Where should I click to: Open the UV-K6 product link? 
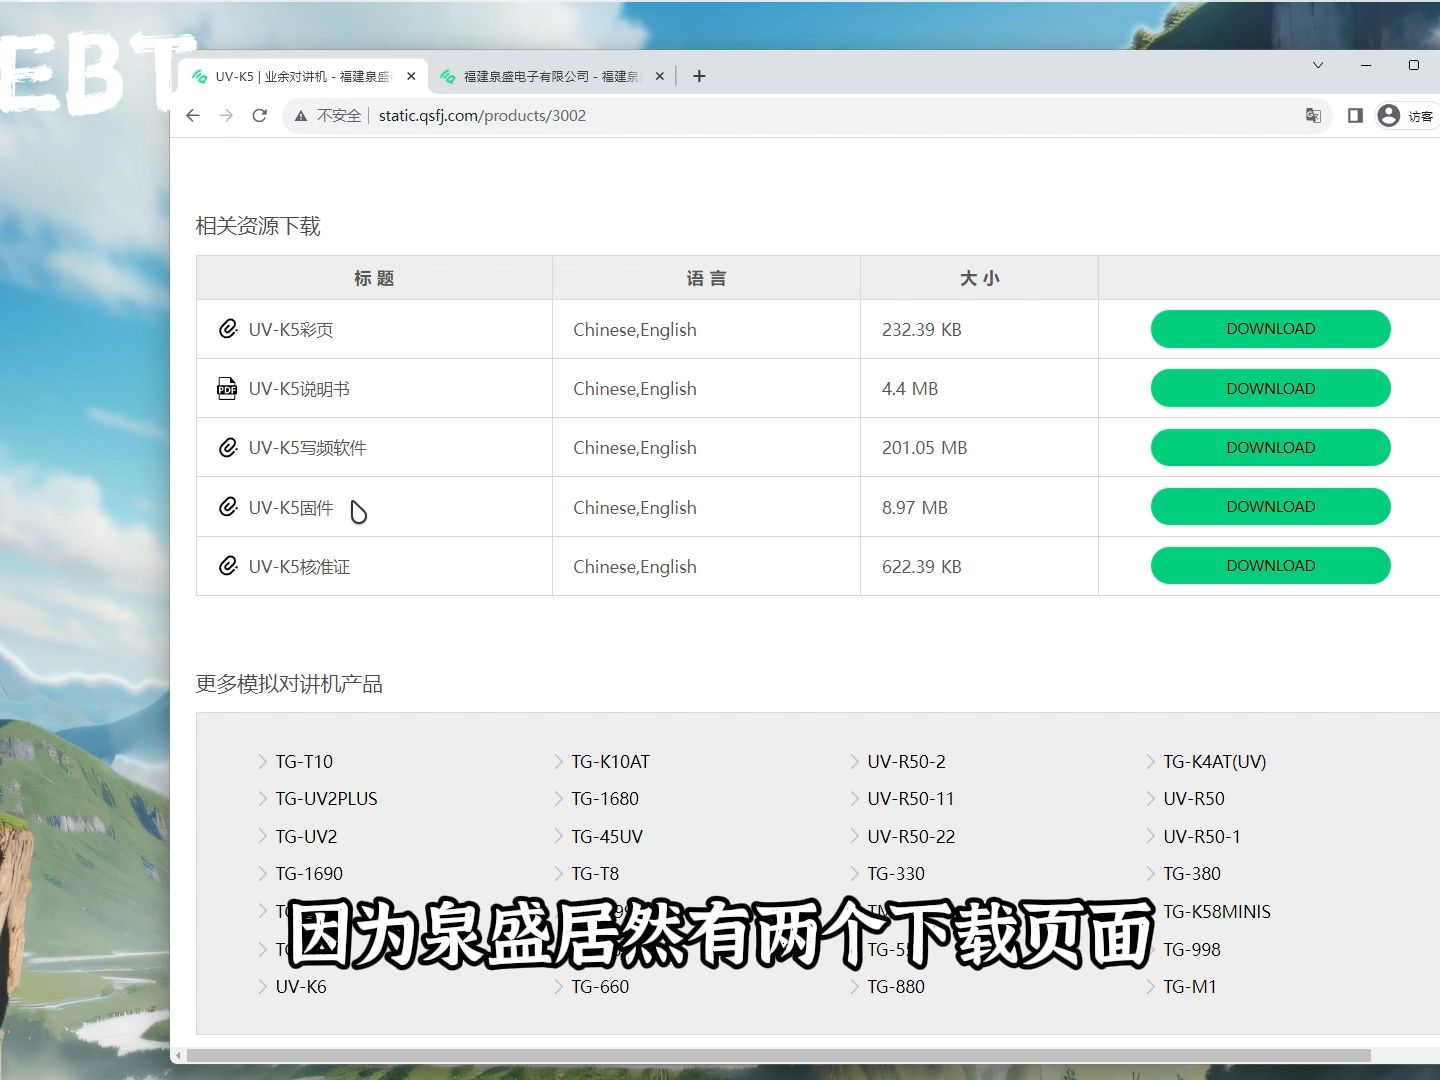(301, 987)
